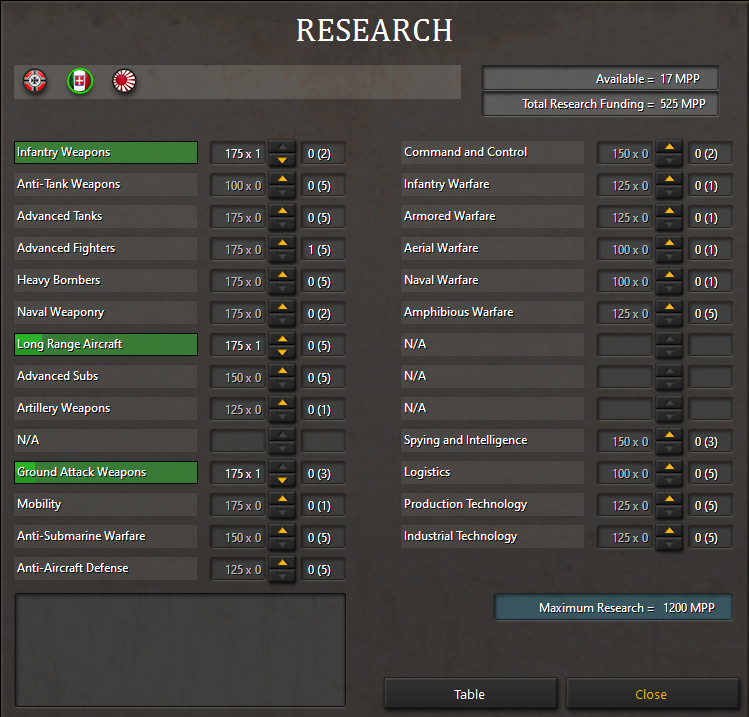749x717 pixels.
Task: Increase Production Technology research with up arrow
Action: point(670,499)
